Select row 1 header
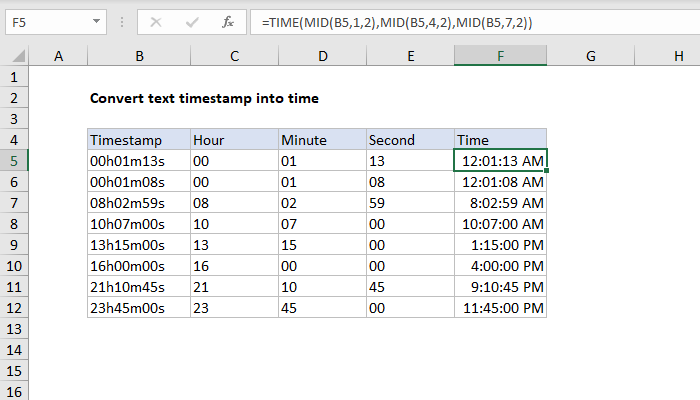700x400 pixels. (14, 77)
